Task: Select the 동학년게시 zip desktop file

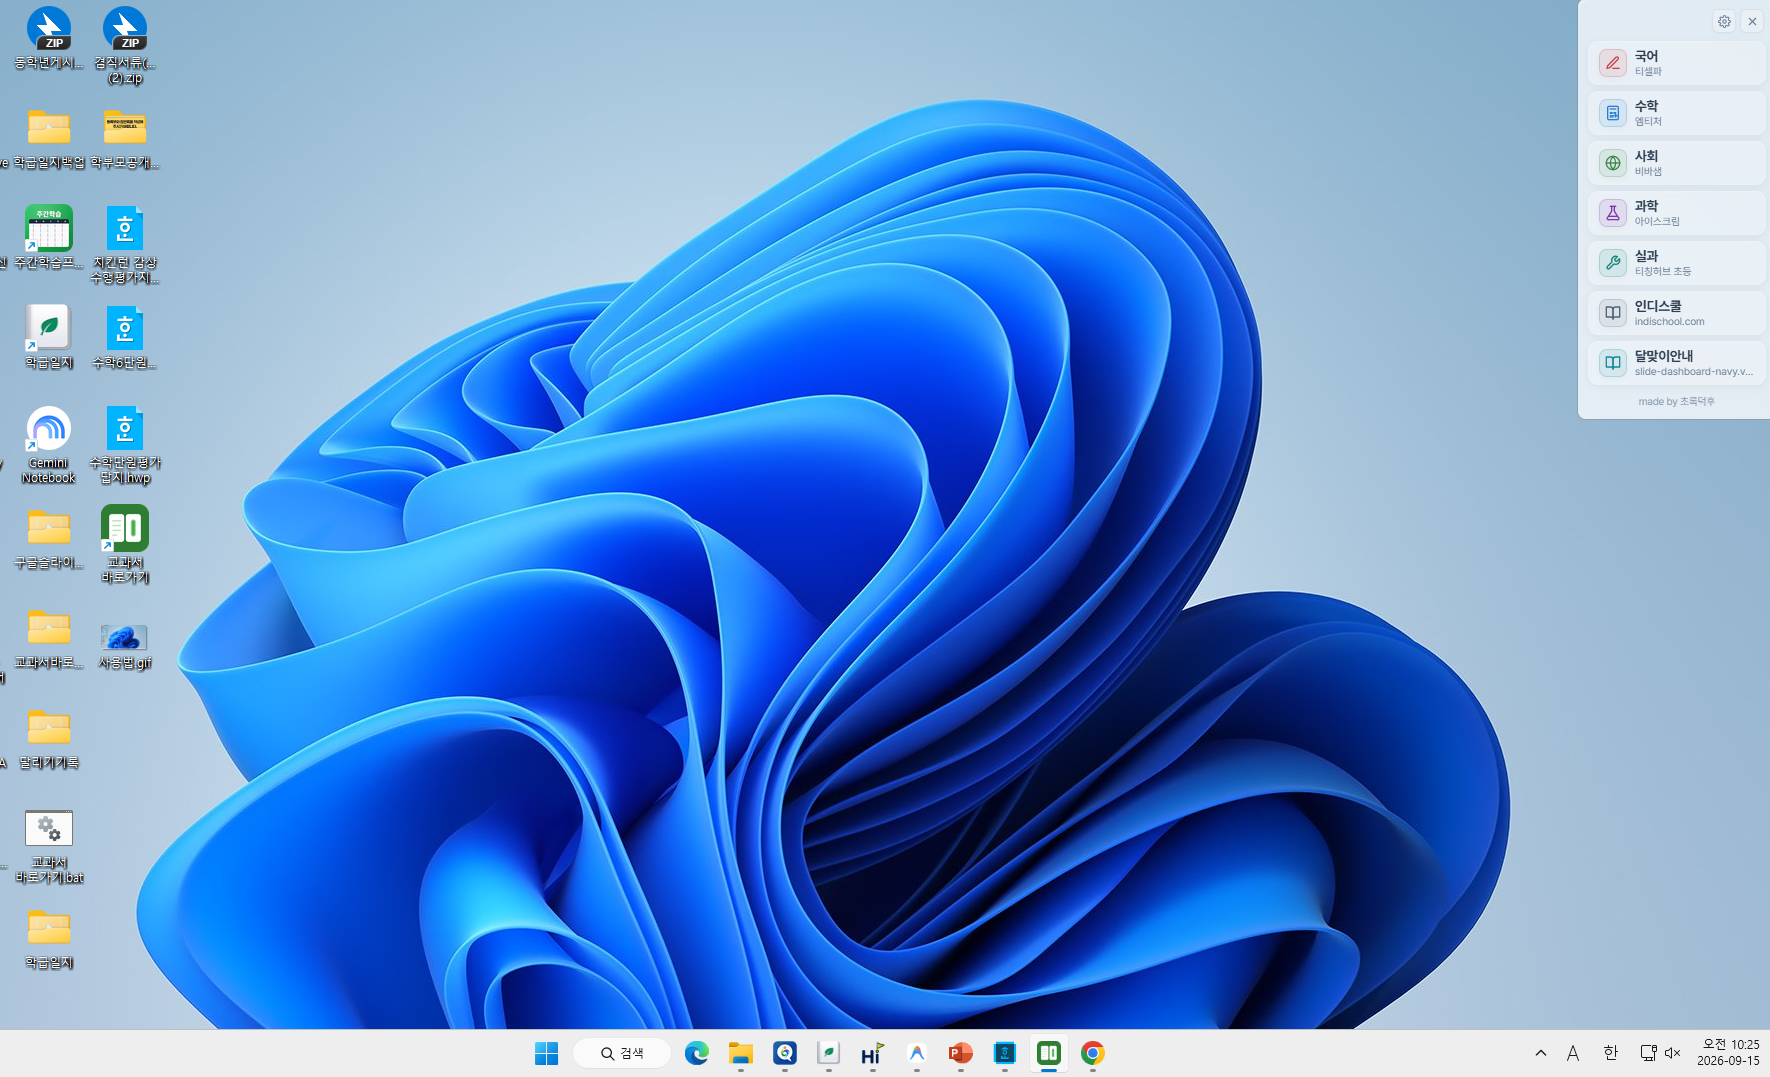Action: 49,39
